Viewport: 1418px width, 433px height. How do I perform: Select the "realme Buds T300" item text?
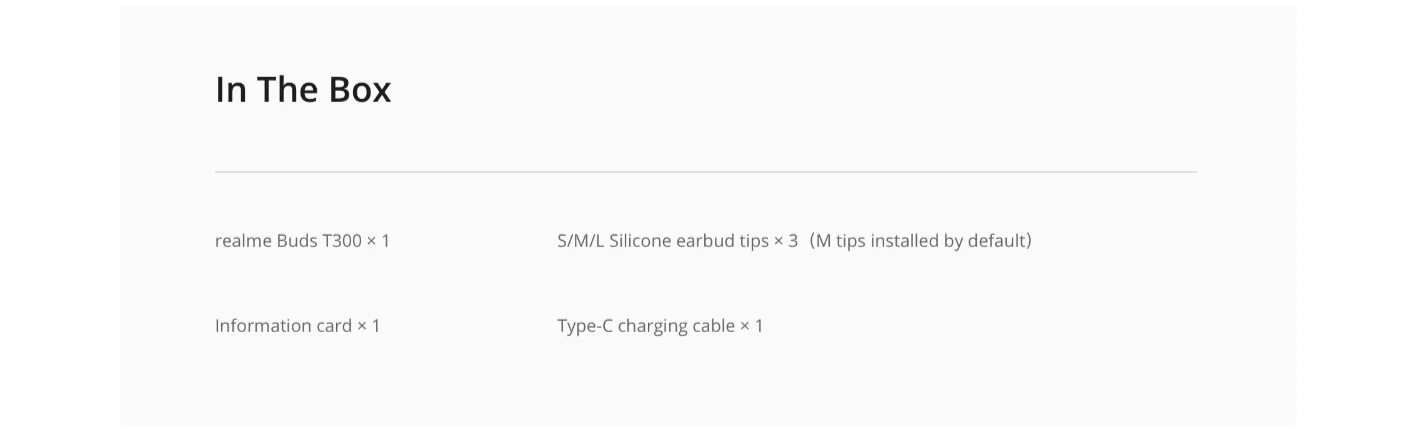coord(288,241)
